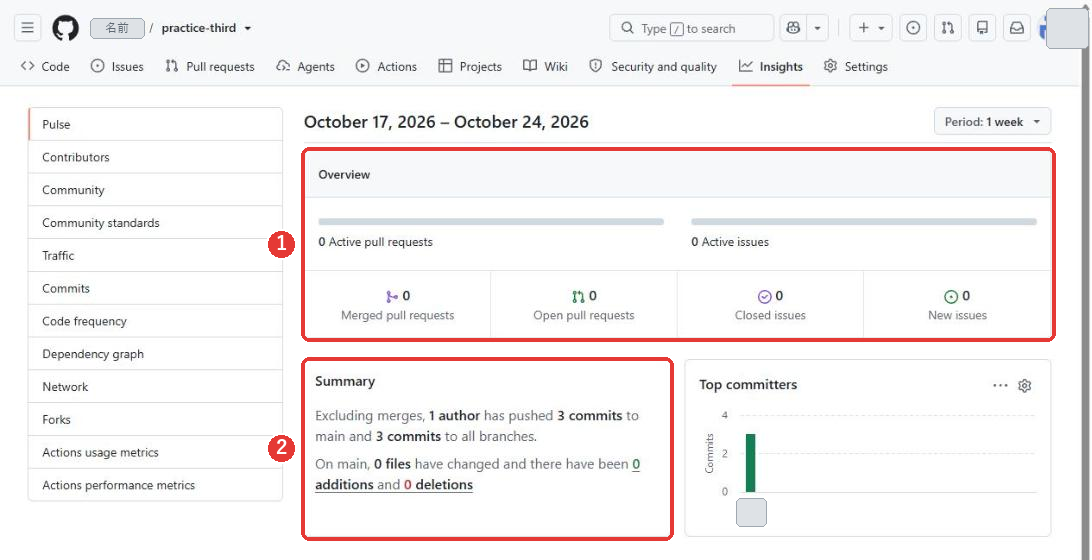View your issues icon in header
Screen dimensions: 1092x560
[x=913, y=29]
